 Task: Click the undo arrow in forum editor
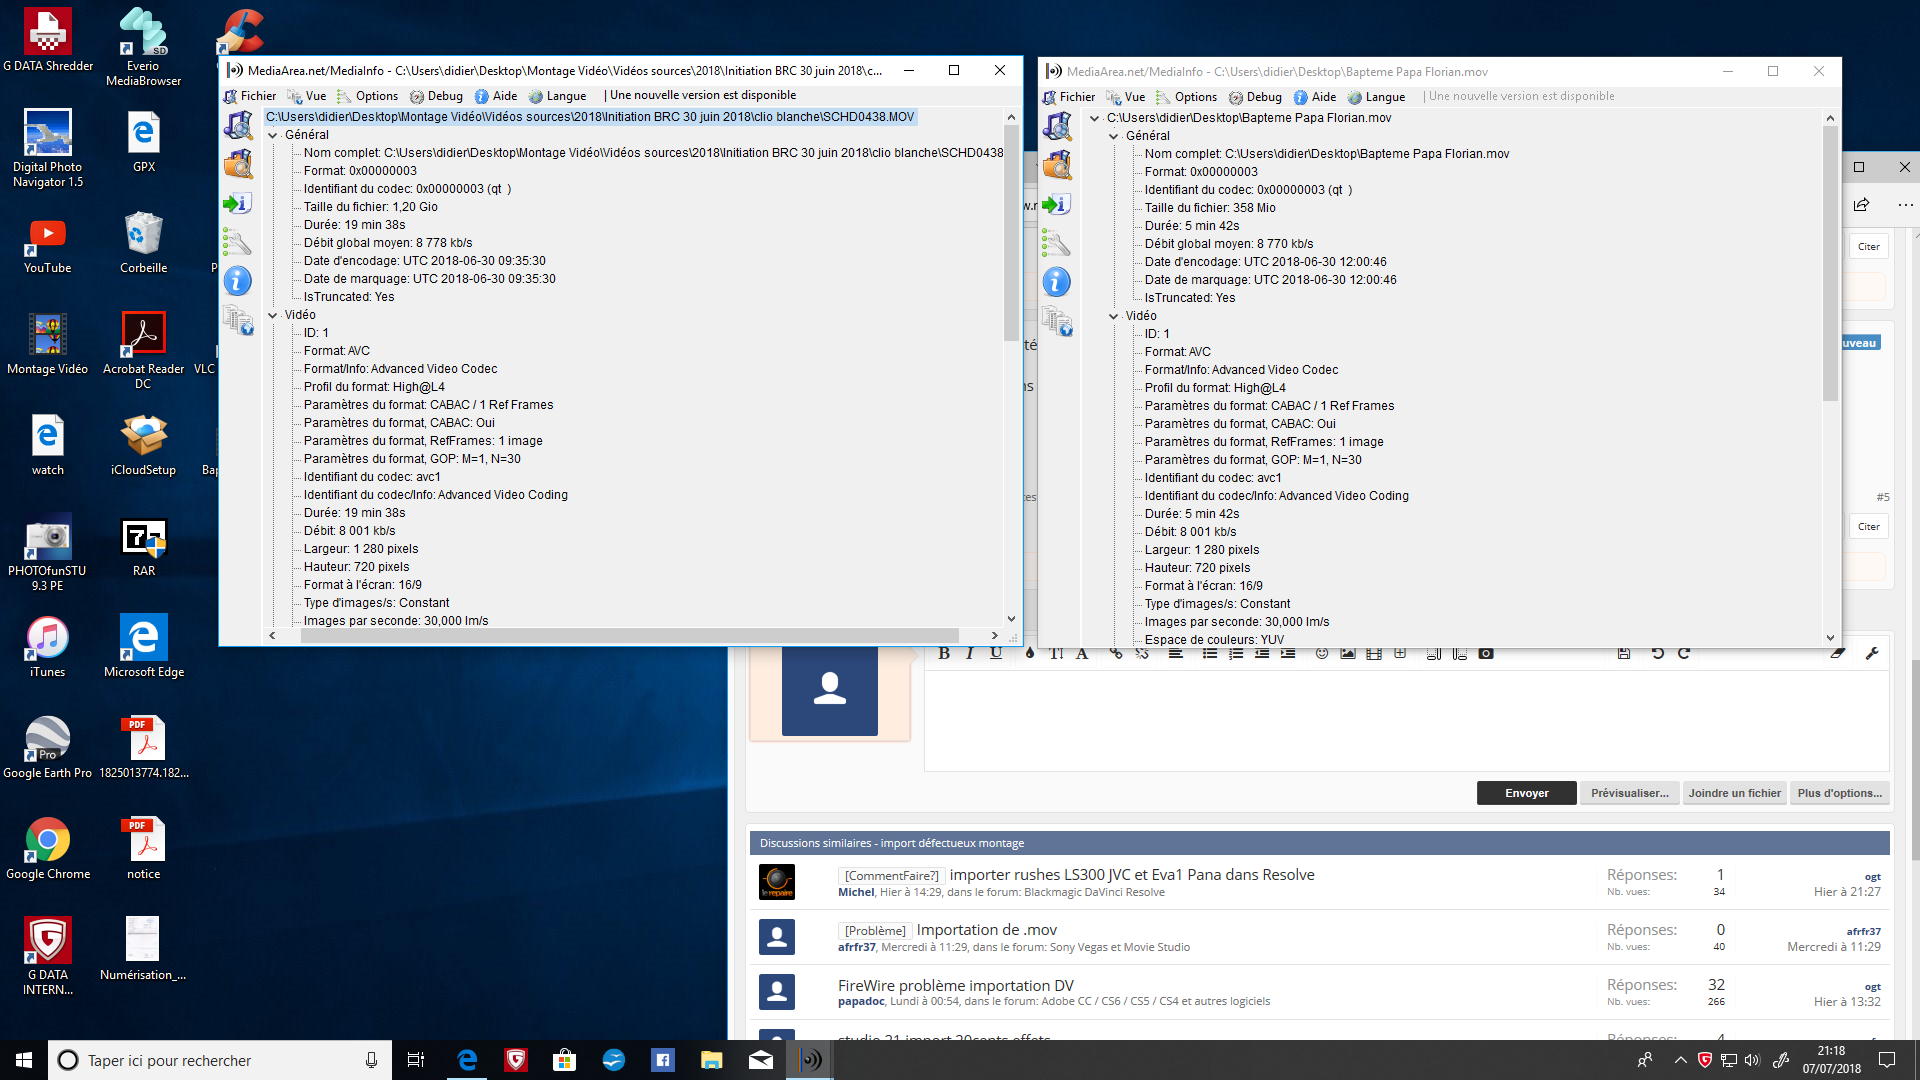click(x=1657, y=653)
